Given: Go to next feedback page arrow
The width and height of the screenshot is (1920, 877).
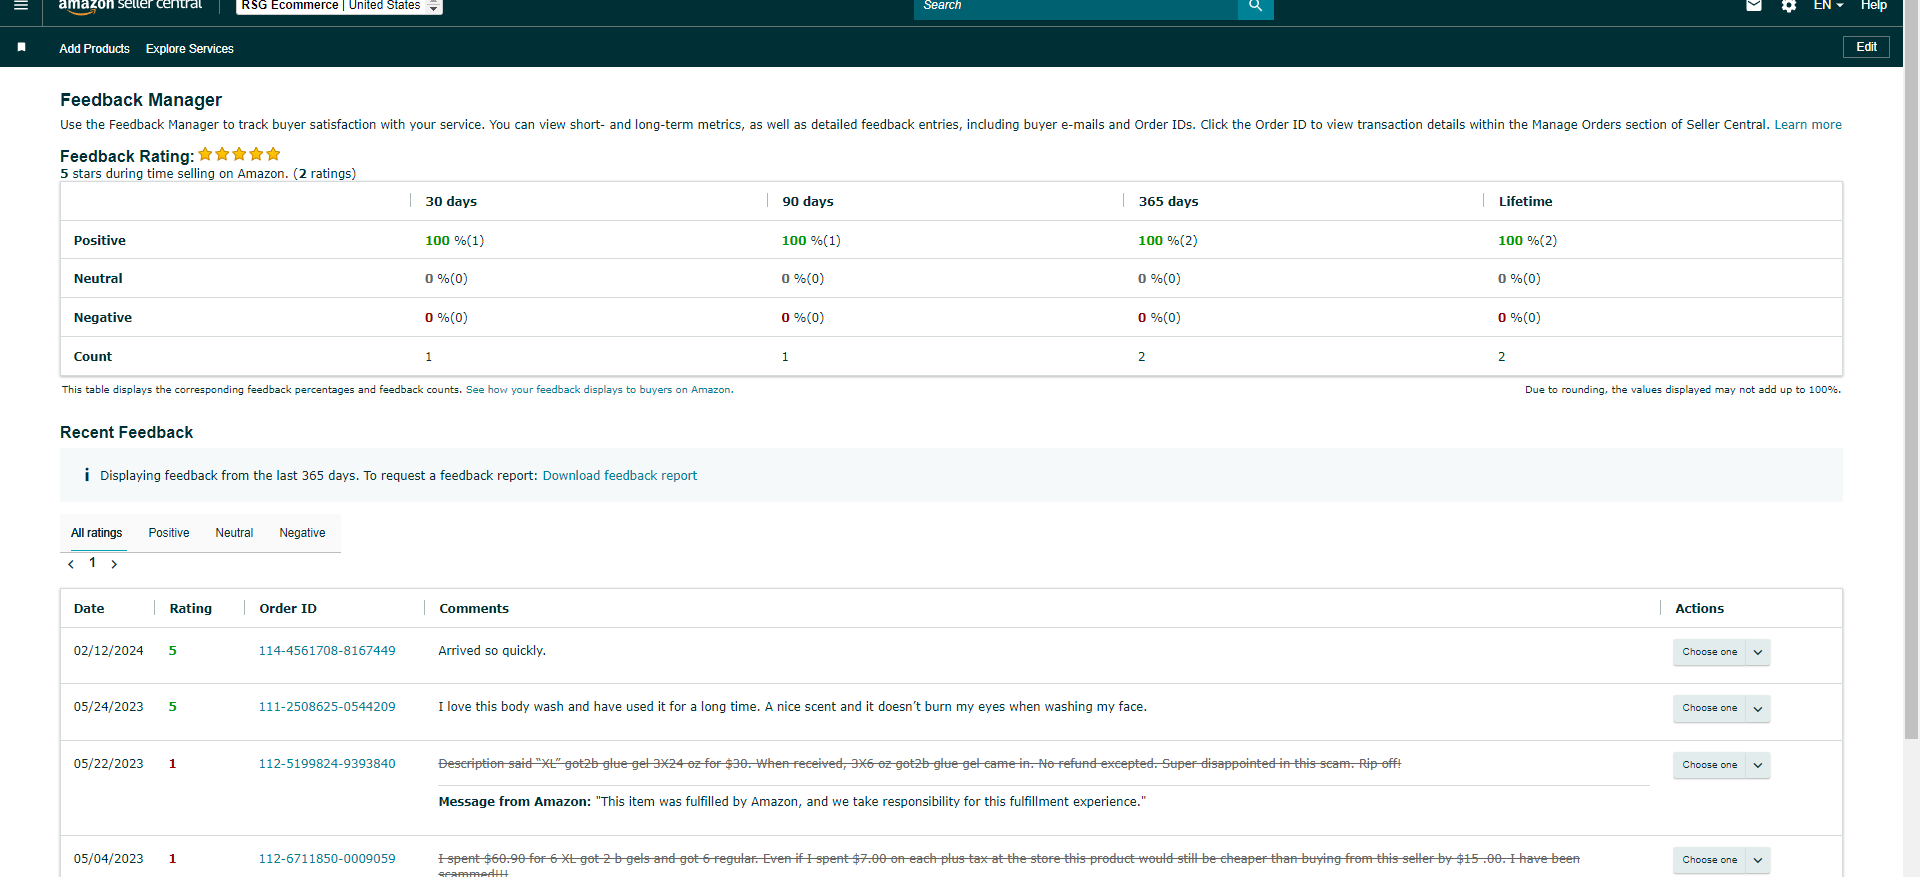Looking at the screenshot, I should point(114,564).
